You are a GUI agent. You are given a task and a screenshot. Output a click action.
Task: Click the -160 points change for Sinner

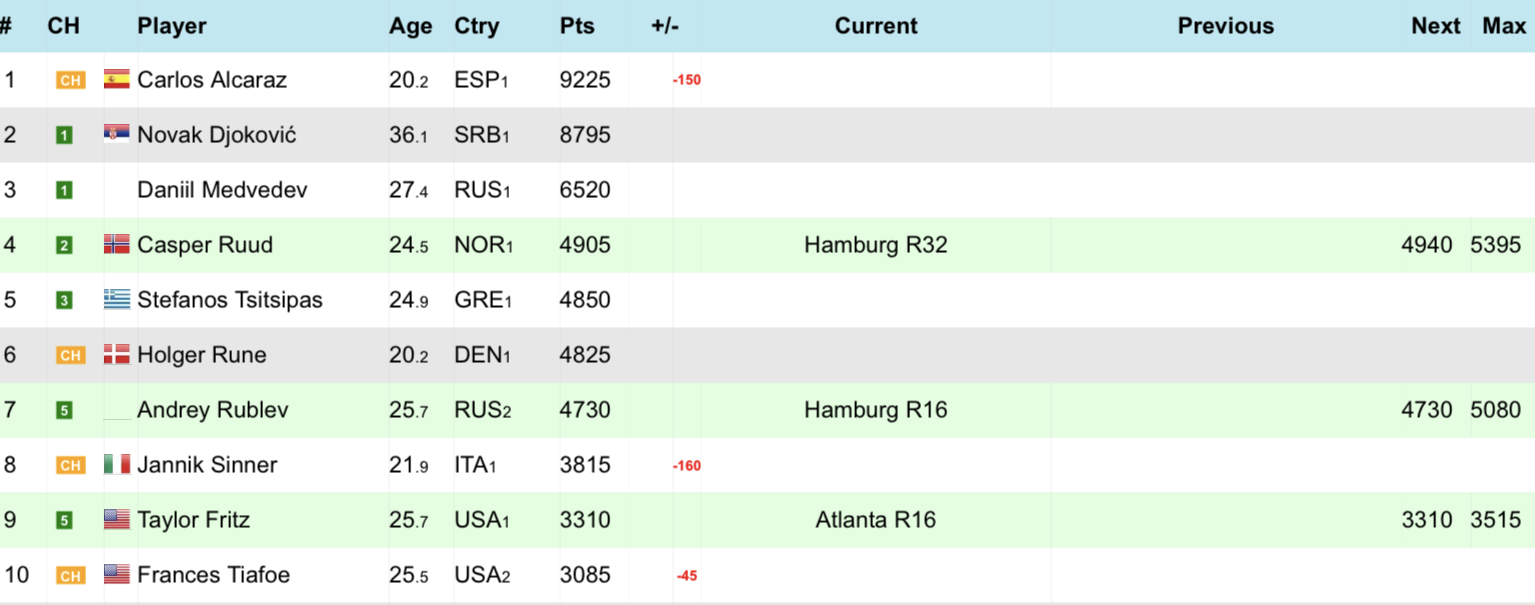pos(687,466)
